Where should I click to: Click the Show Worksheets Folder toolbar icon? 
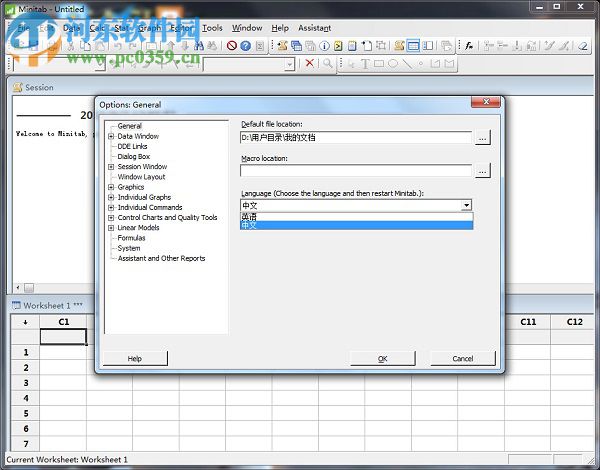click(x=297, y=46)
